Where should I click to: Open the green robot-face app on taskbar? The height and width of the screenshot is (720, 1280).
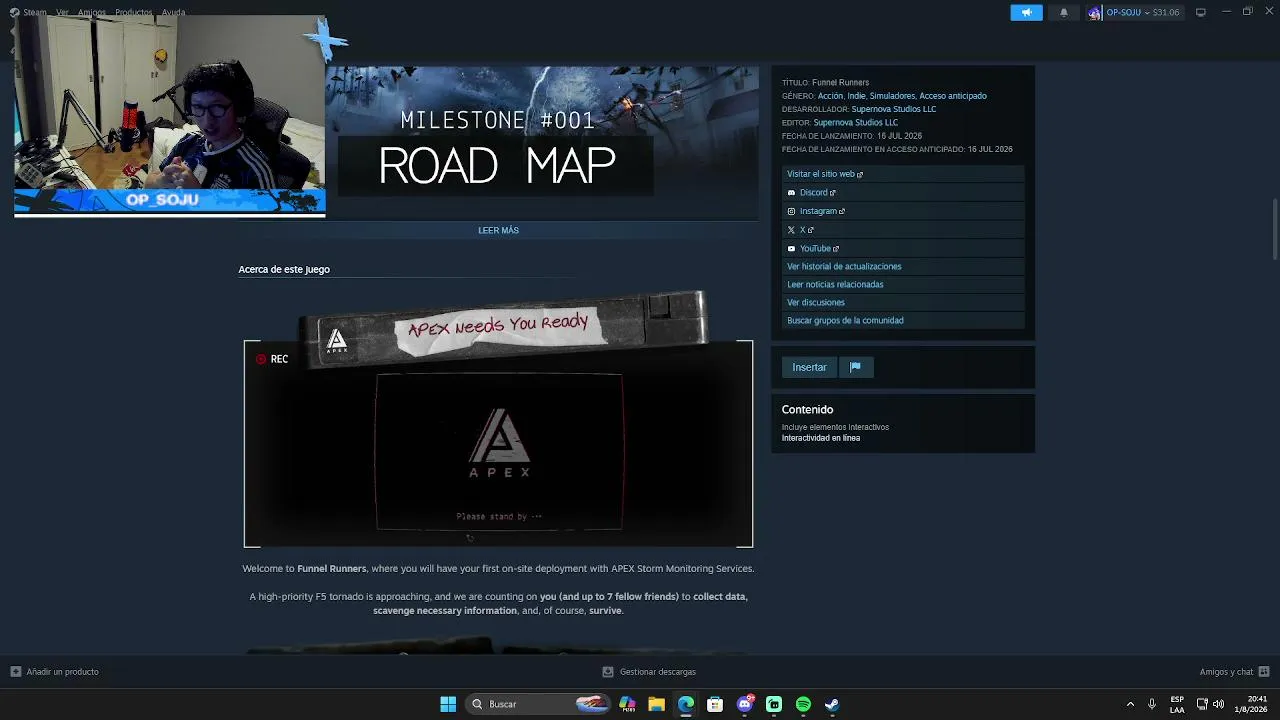click(774, 704)
